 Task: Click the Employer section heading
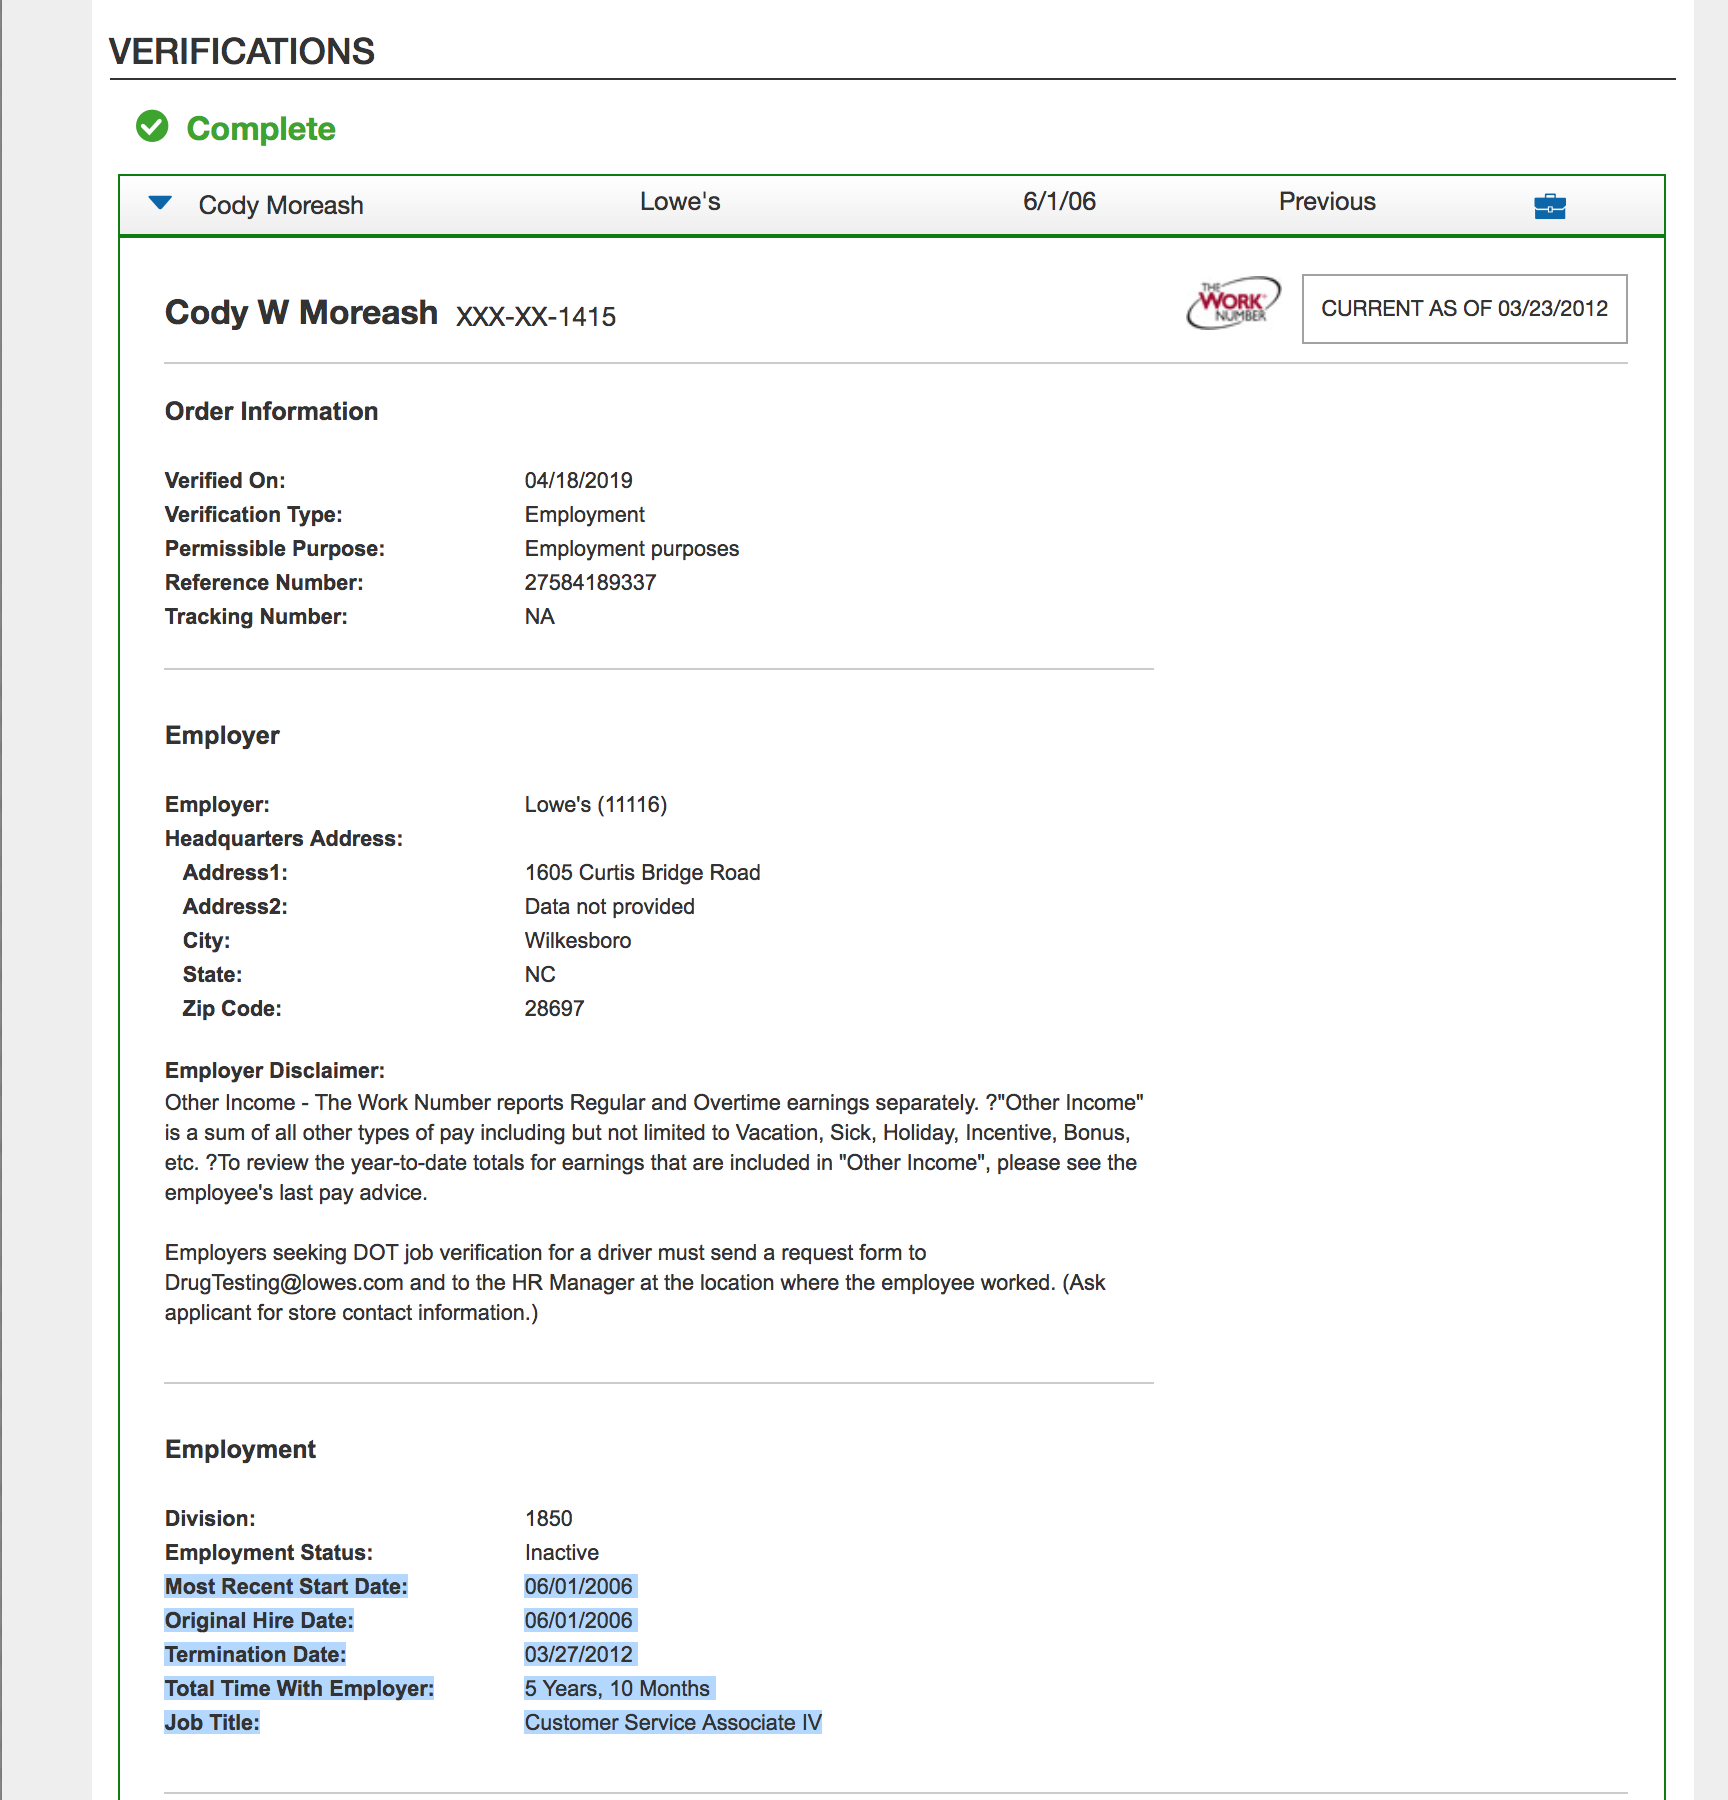click(222, 736)
